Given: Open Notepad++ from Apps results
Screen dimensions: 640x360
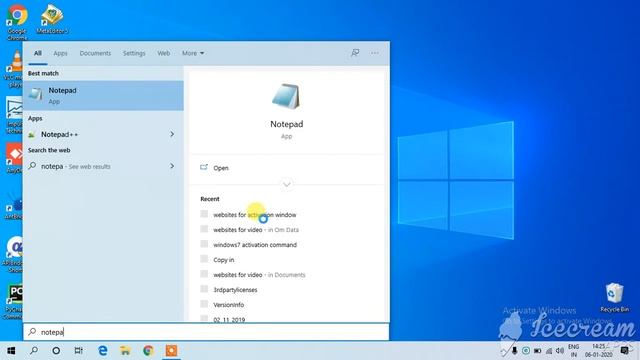Looking at the screenshot, I should (x=103, y=134).
